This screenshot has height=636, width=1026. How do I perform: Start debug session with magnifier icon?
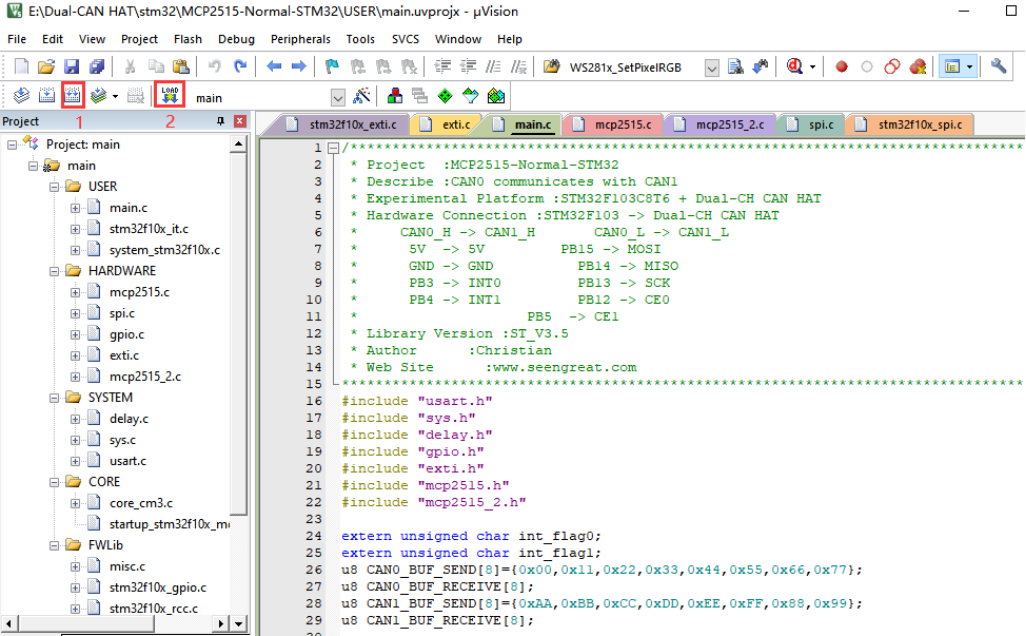[x=795, y=67]
